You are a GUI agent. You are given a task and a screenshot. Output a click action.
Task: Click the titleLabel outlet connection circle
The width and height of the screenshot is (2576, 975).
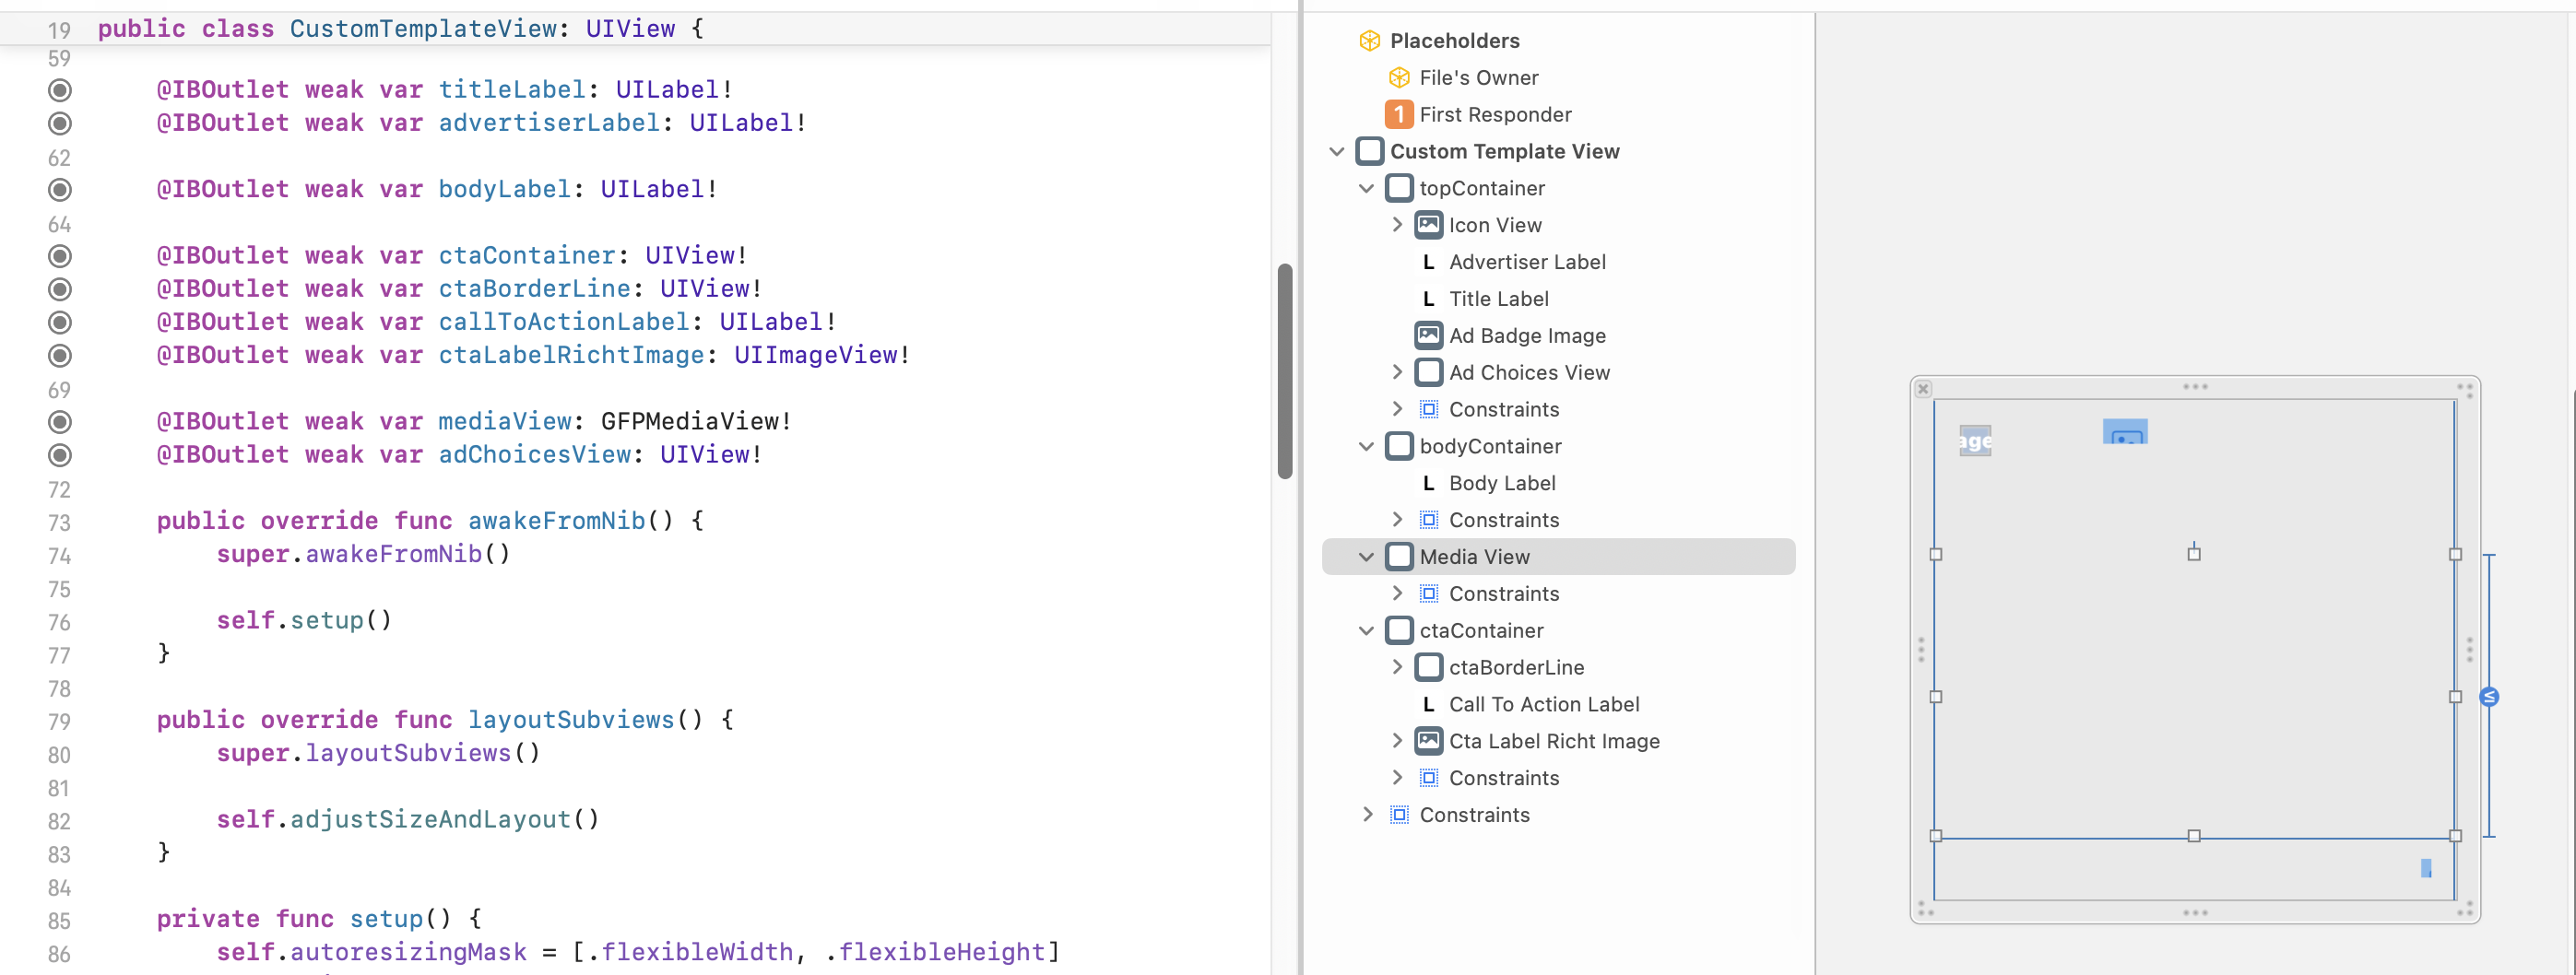click(60, 90)
